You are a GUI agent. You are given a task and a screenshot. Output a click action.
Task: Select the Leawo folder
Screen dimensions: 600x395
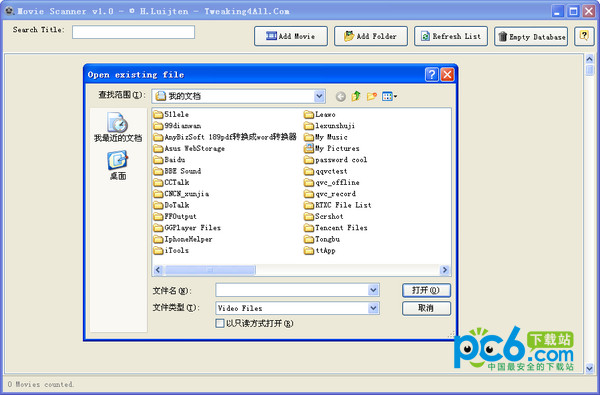[320, 114]
